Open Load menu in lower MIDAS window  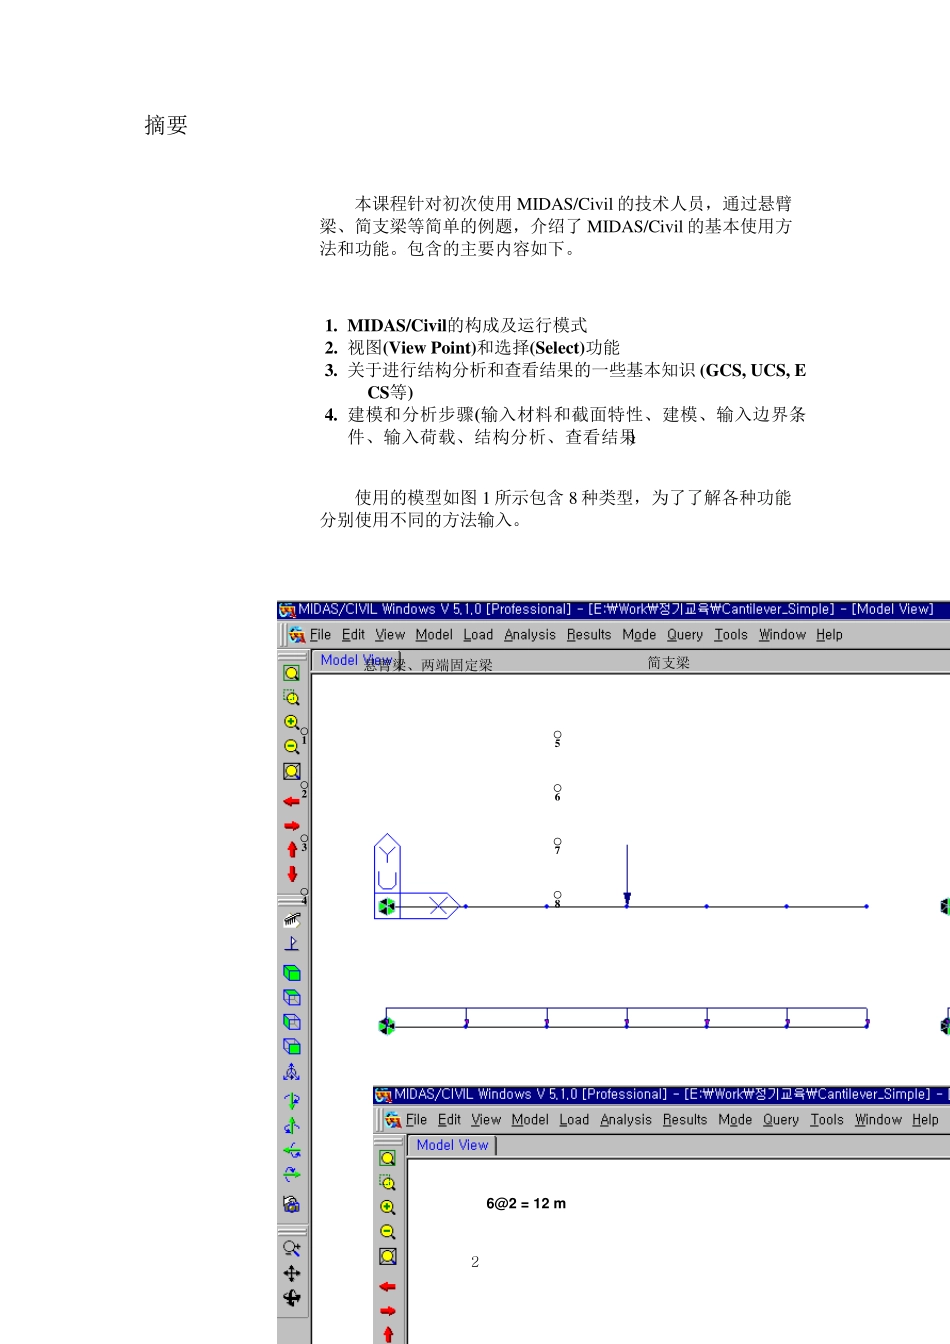pos(574,1120)
